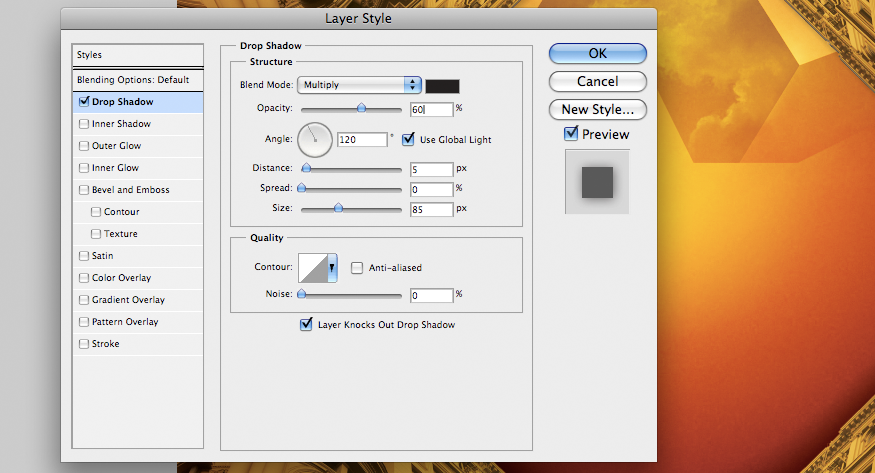Select the Inner Shadow style label
The width and height of the screenshot is (875, 473).
click(x=121, y=124)
